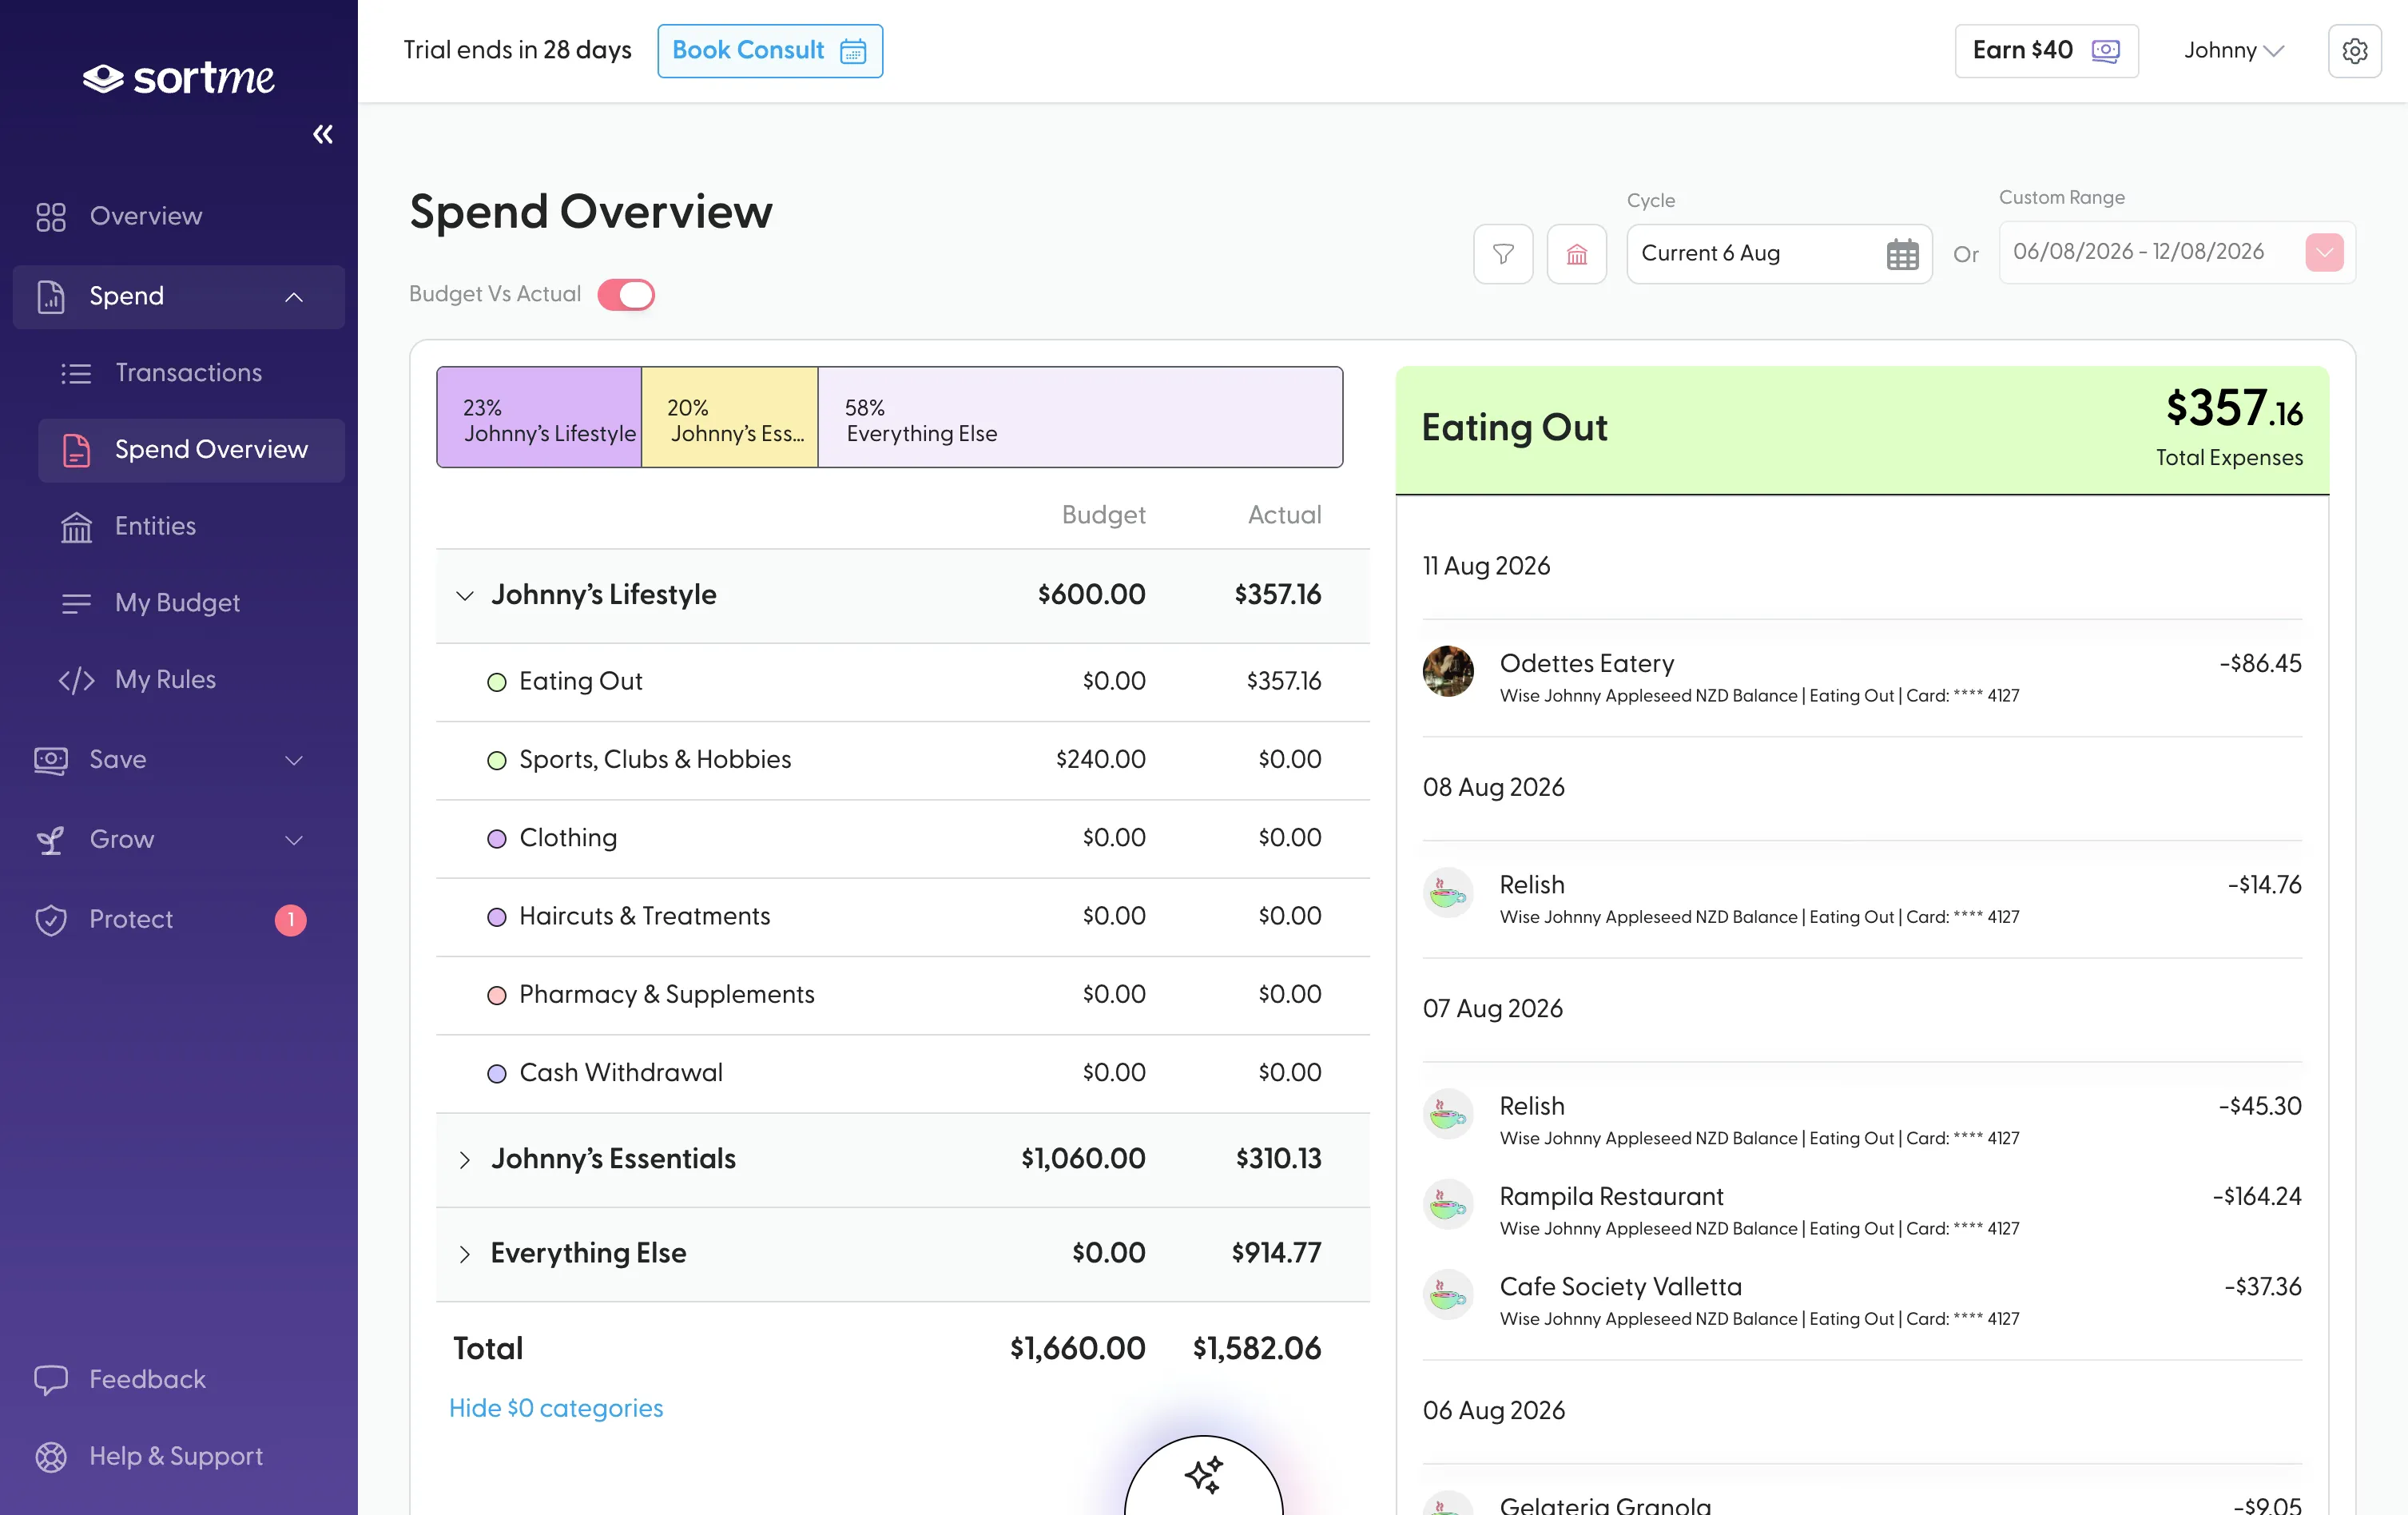
Task: Open Cafe Society Valletta transaction
Action: 1862,1300
